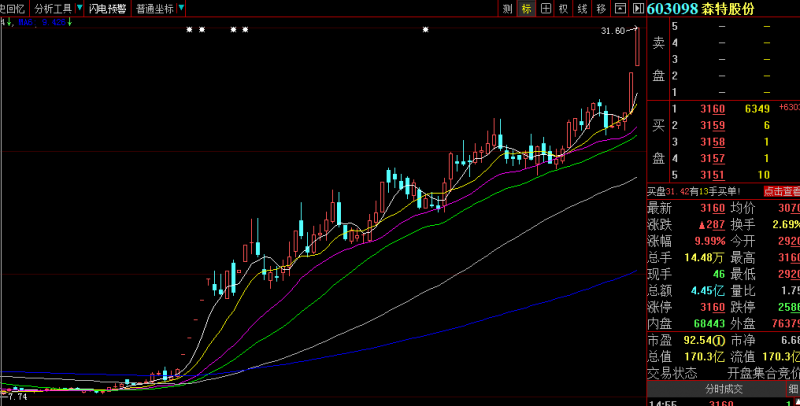This screenshot has width=800, height=406.
Task: Click the 测 measure tool icon
Action: pyautogui.click(x=508, y=8)
